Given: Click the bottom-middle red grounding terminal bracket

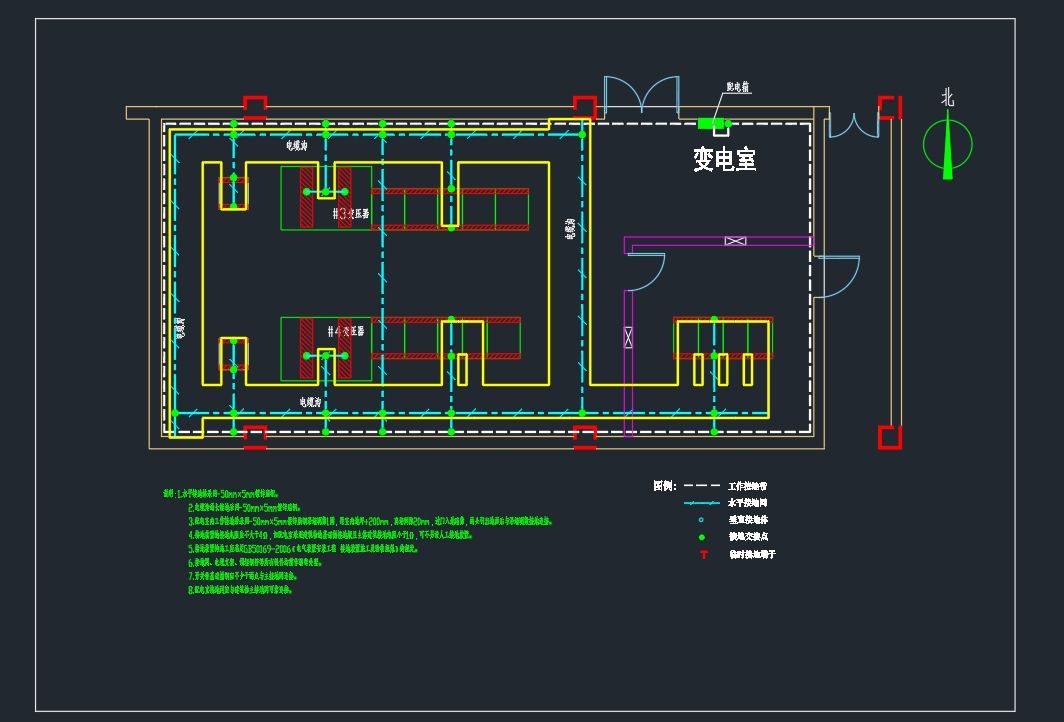Looking at the screenshot, I should 584,437.
